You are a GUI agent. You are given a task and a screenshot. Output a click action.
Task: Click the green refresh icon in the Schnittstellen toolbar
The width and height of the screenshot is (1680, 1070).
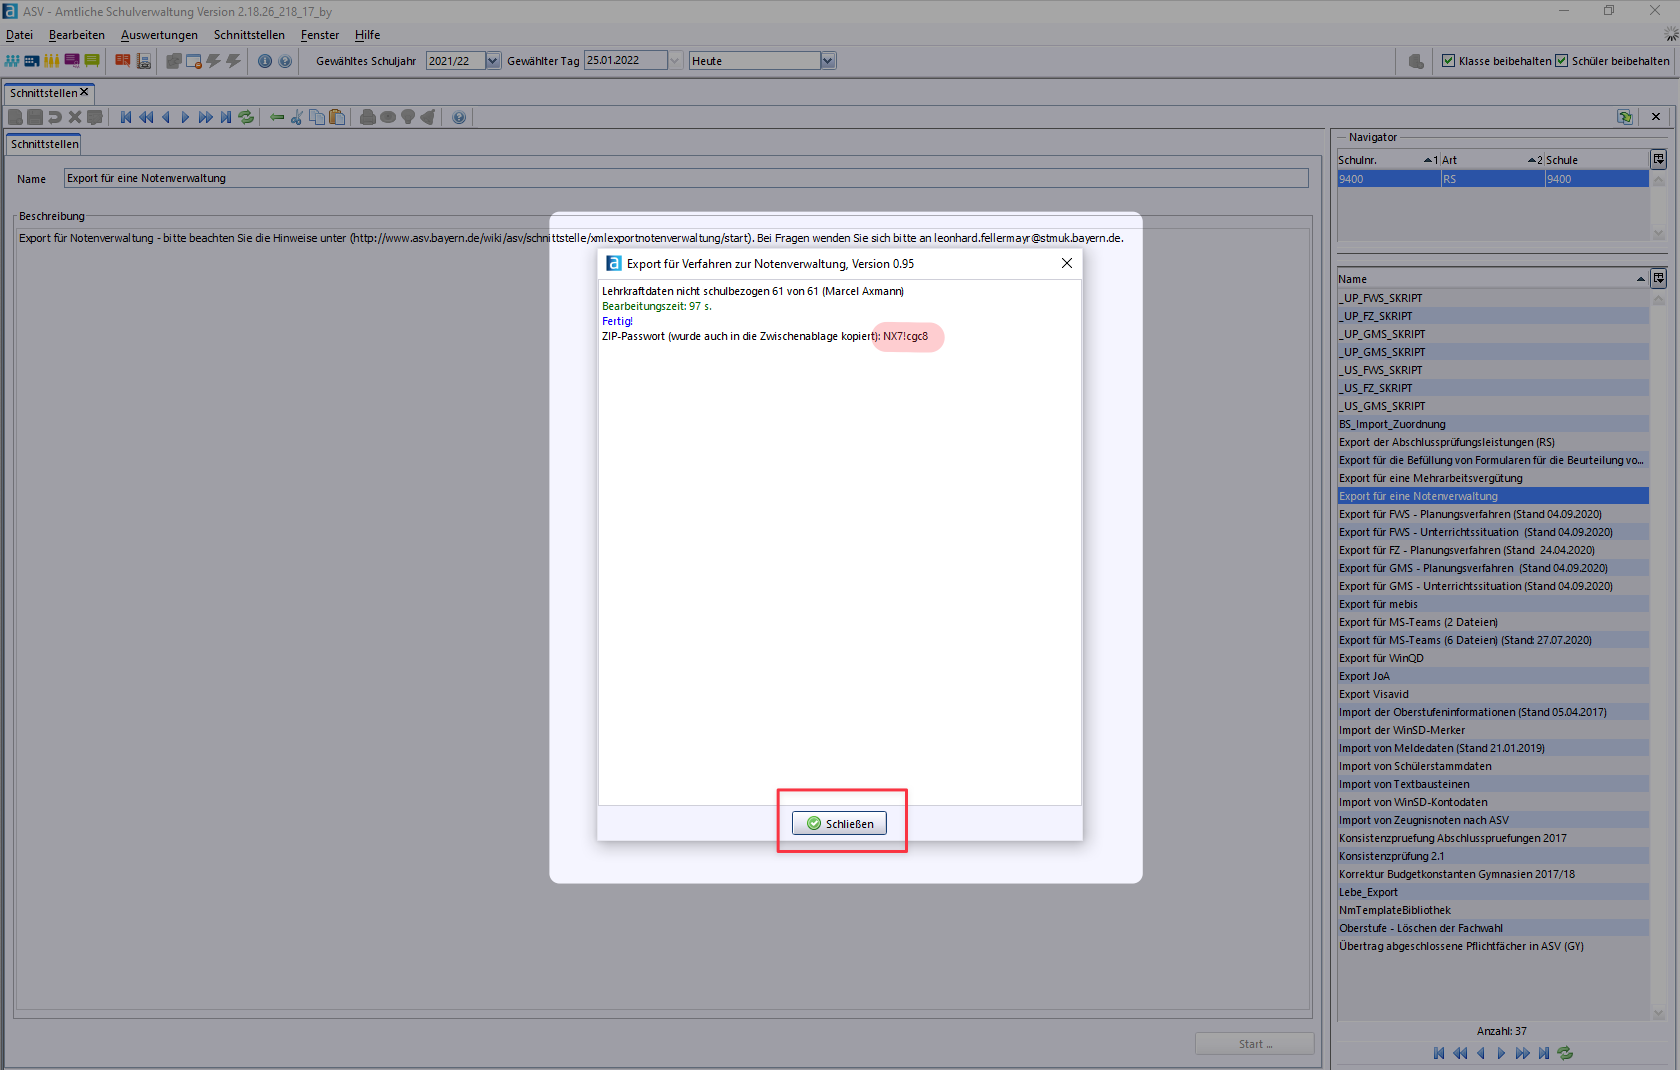click(246, 117)
